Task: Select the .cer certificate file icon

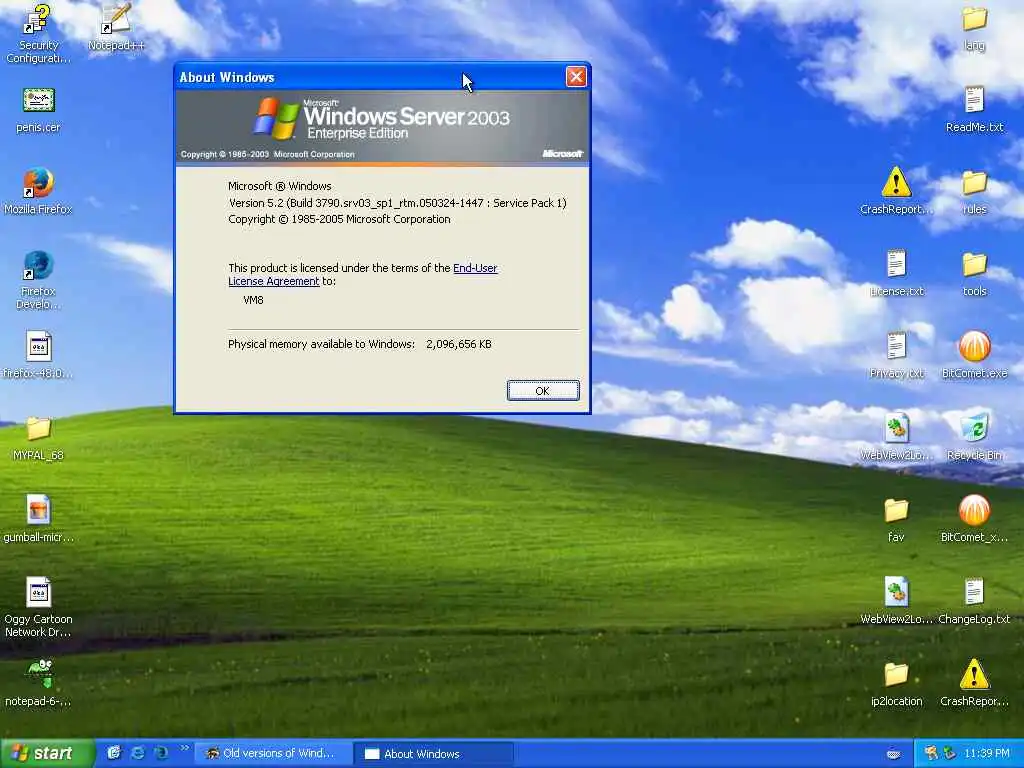Action: [x=38, y=110]
